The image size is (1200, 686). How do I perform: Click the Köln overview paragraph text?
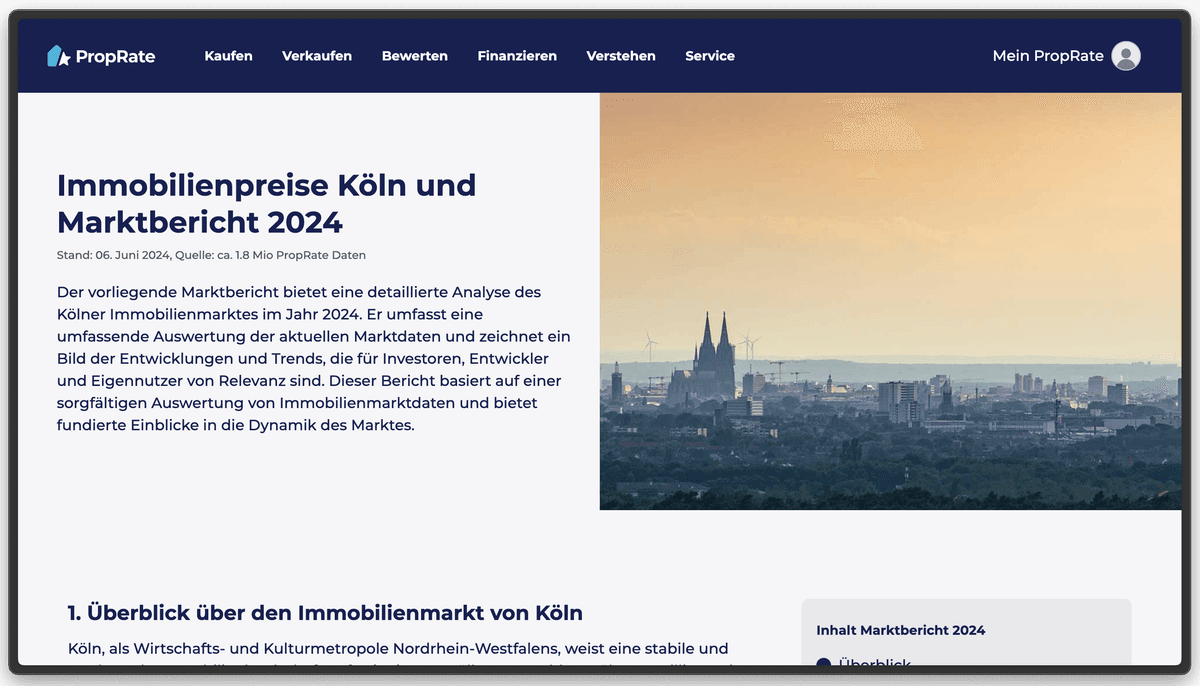coord(398,649)
